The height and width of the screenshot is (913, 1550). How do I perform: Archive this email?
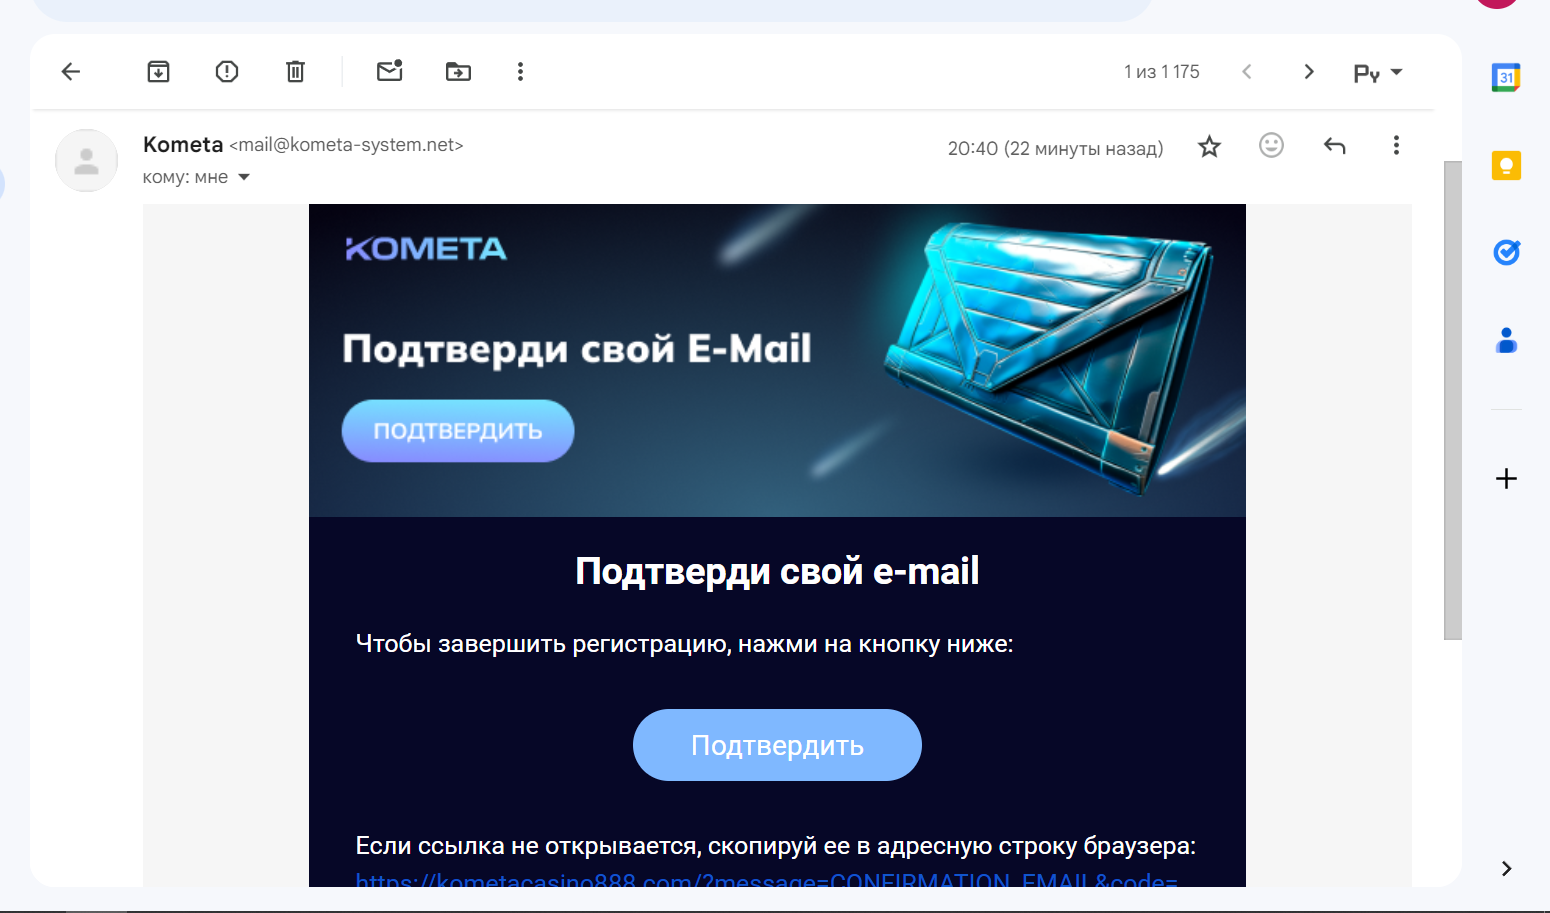[158, 71]
